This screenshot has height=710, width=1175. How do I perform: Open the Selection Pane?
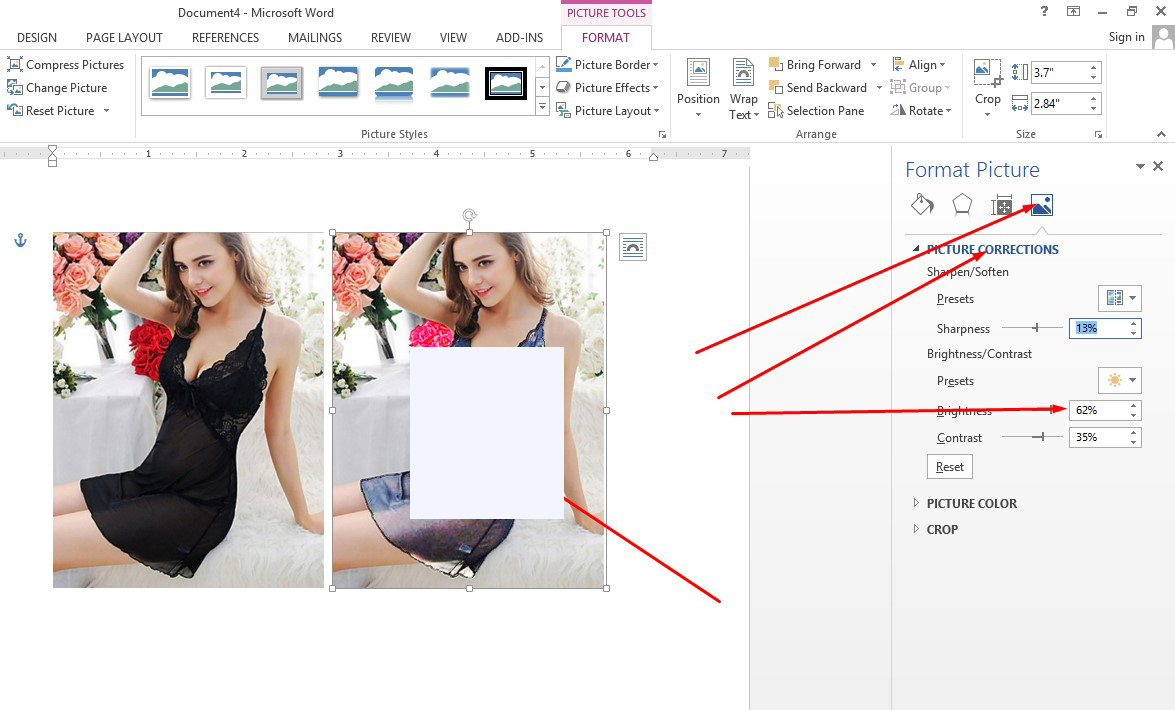click(x=816, y=111)
